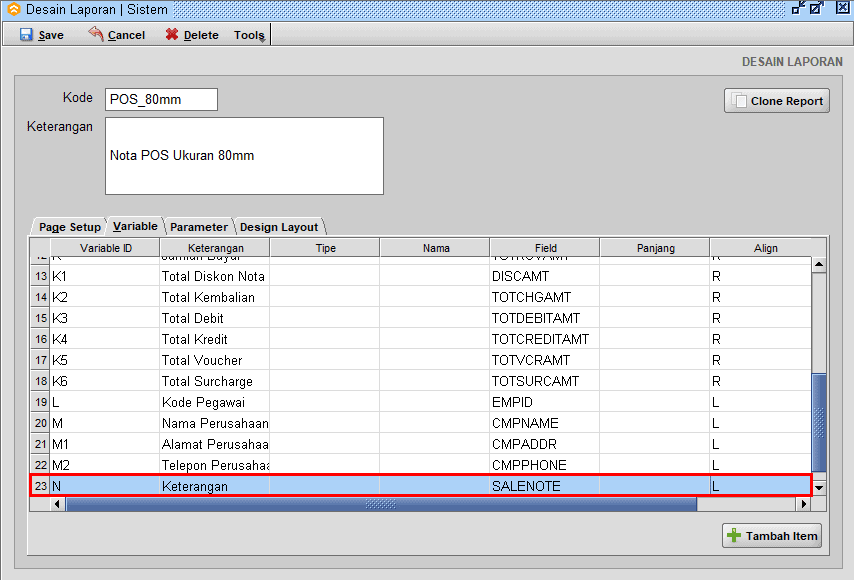
Task: Click the red Delete X icon
Action: (x=172, y=34)
